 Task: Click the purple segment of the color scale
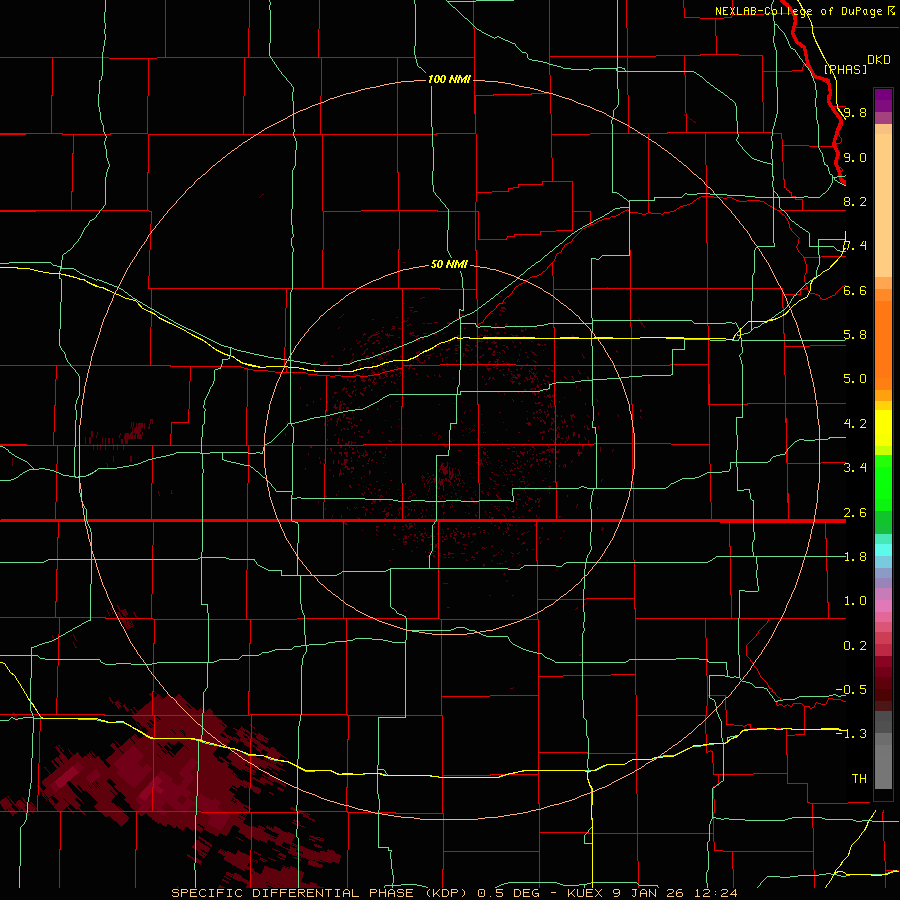[883, 100]
